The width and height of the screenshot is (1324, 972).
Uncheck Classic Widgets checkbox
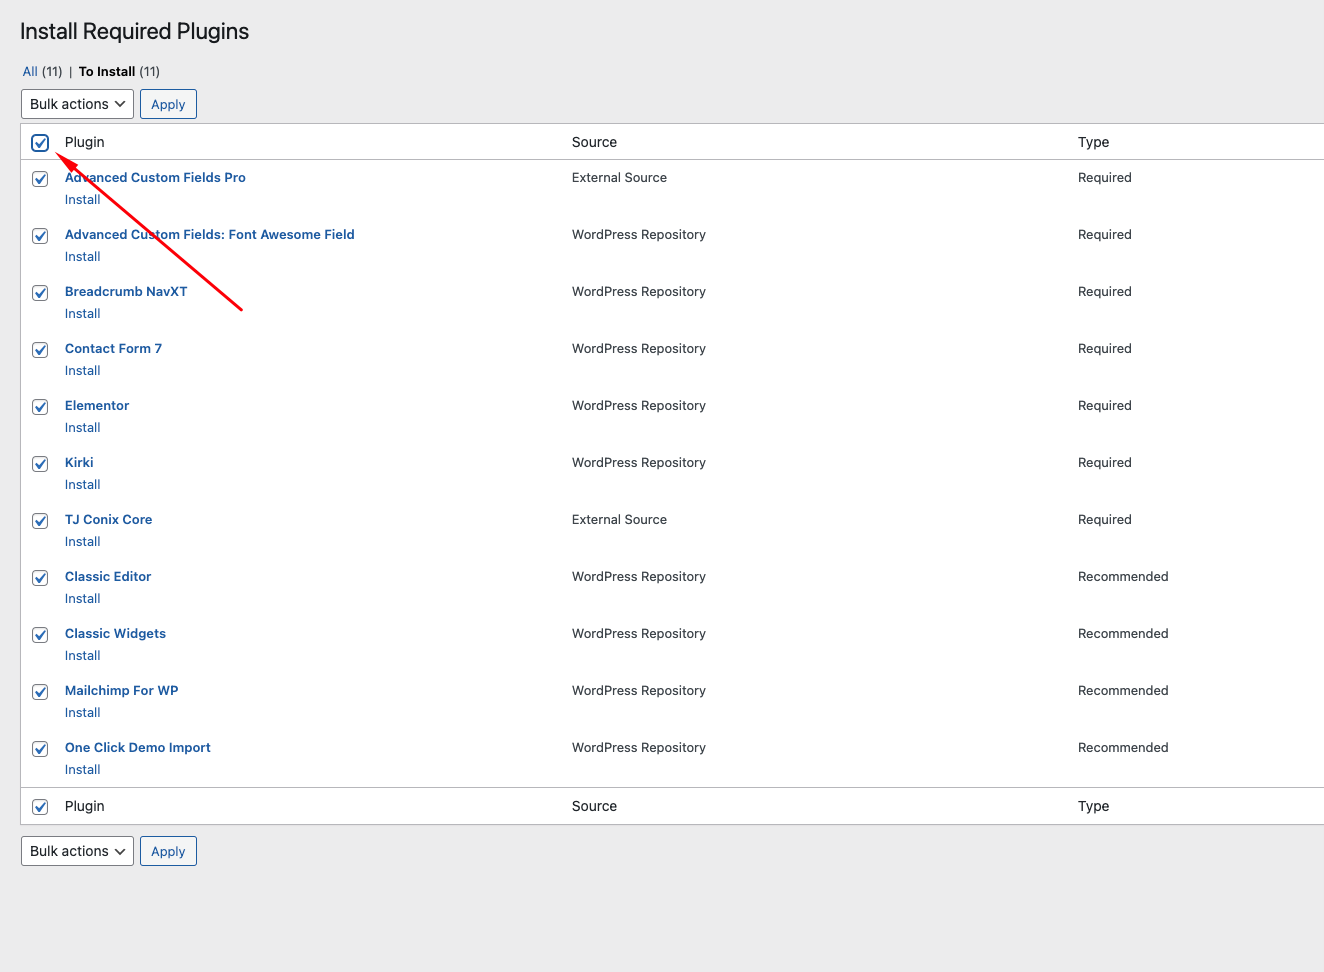coord(40,635)
